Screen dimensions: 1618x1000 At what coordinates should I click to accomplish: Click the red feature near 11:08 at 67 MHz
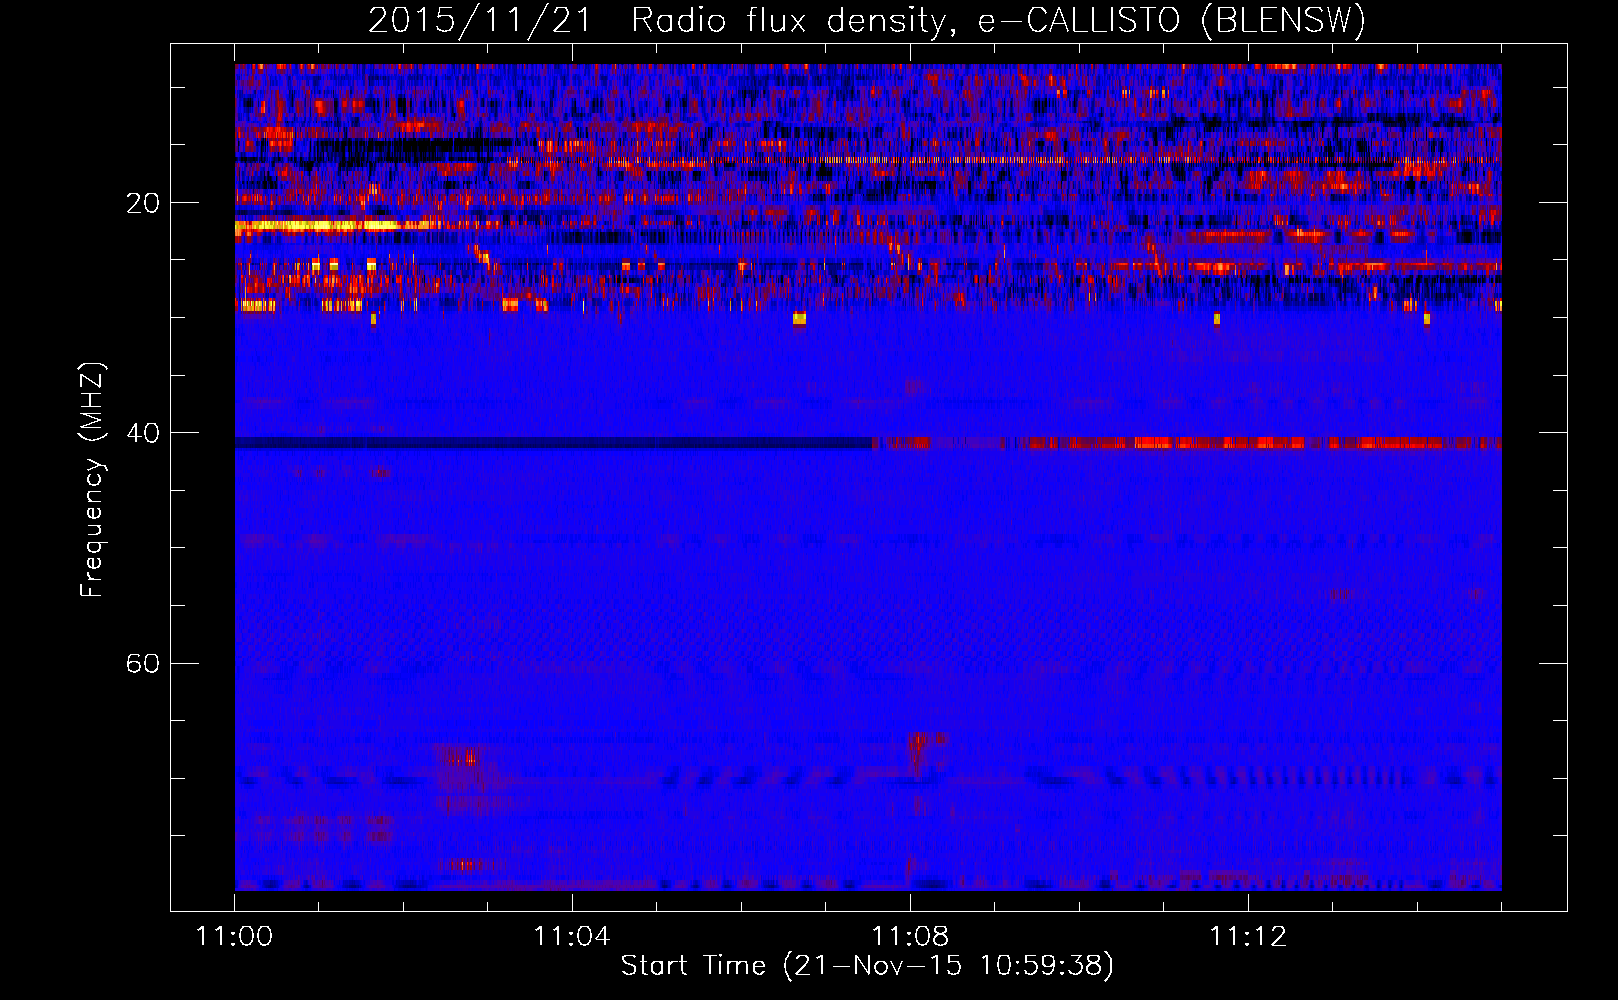[926, 740]
